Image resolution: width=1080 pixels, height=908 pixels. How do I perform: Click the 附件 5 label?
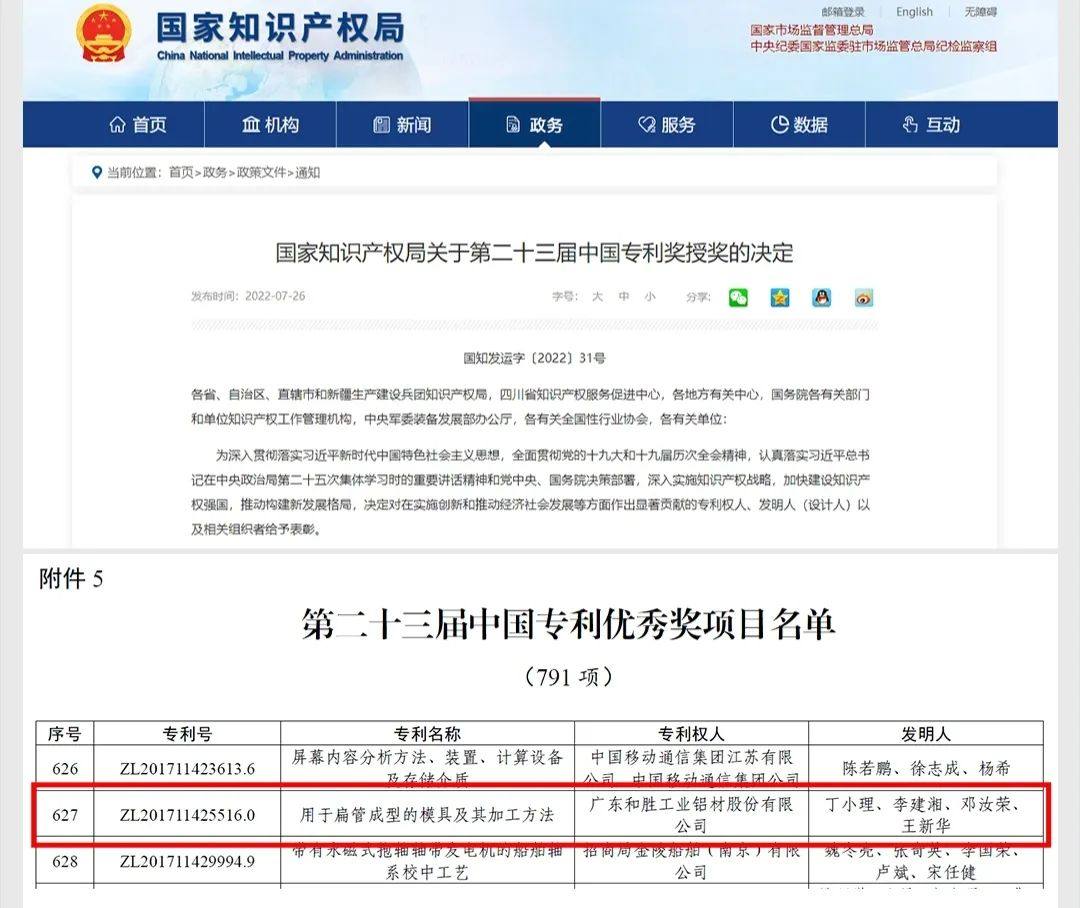[71, 579]
